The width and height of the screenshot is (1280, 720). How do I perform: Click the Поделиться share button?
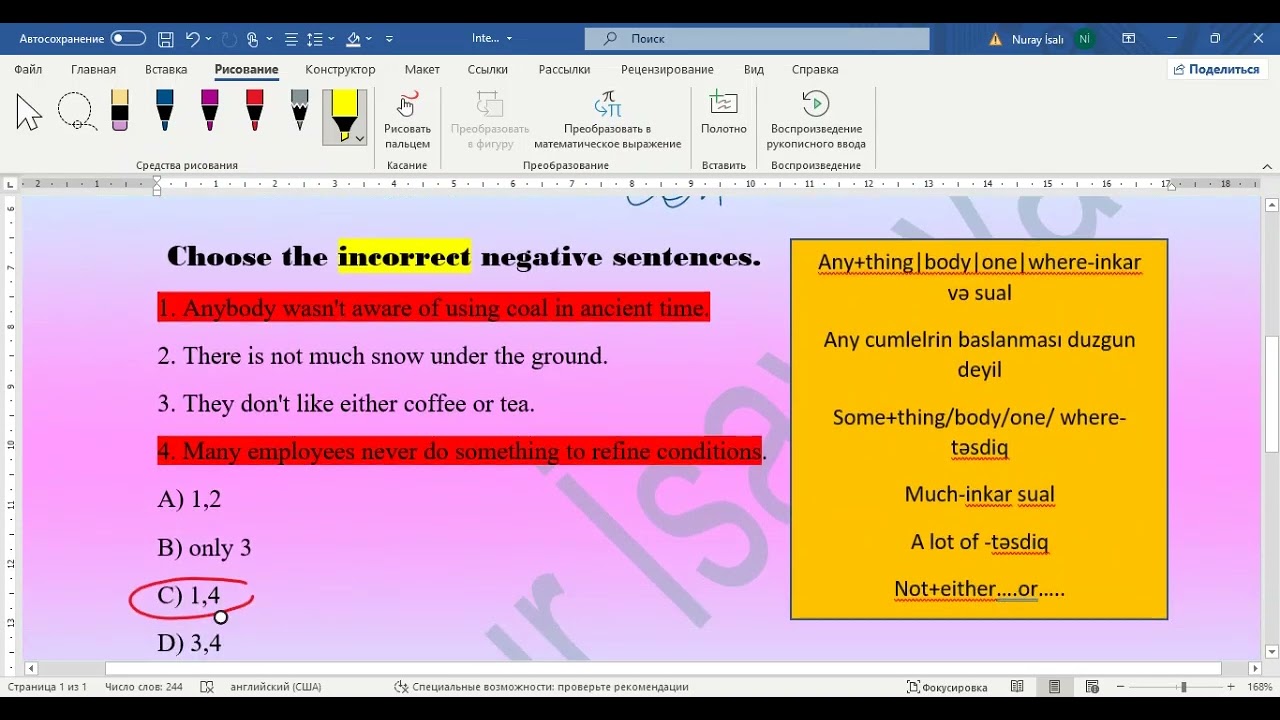point(1217,69)
